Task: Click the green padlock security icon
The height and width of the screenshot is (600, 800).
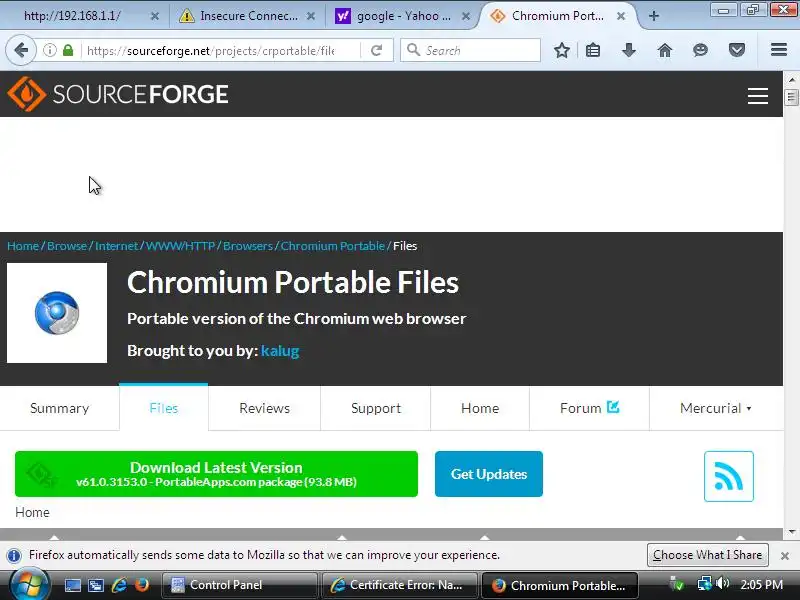Action: (68, 50)
